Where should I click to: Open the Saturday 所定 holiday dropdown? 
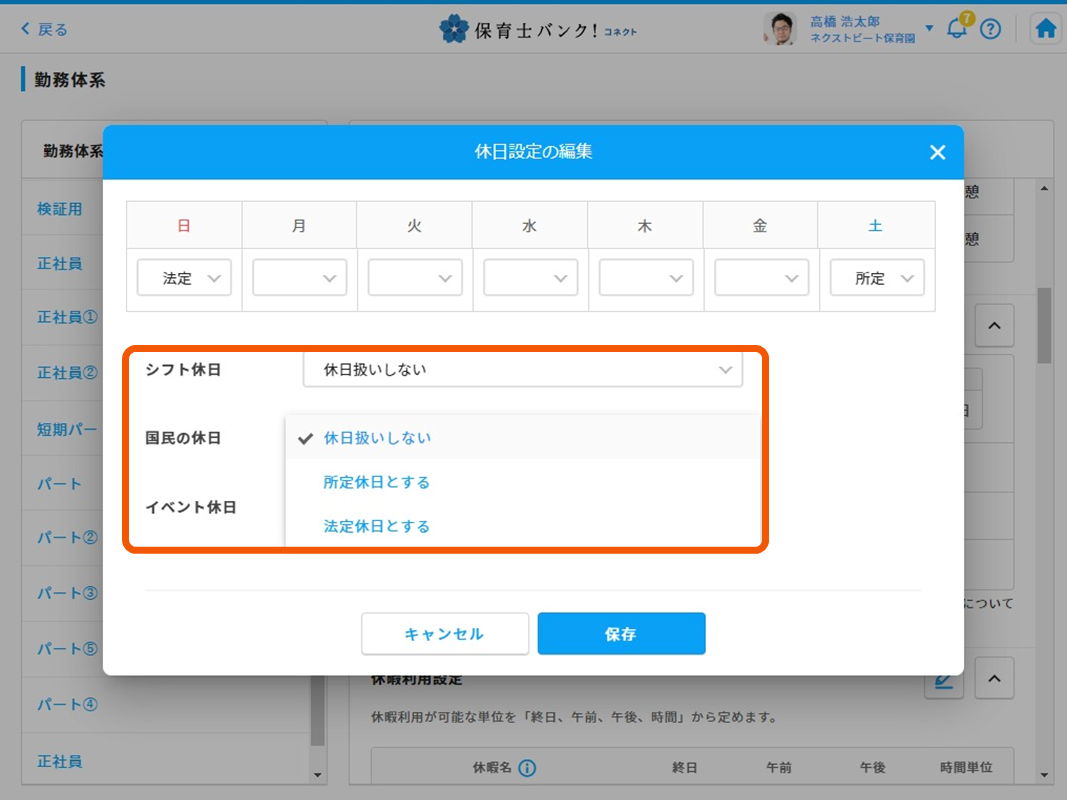point(877,278)
